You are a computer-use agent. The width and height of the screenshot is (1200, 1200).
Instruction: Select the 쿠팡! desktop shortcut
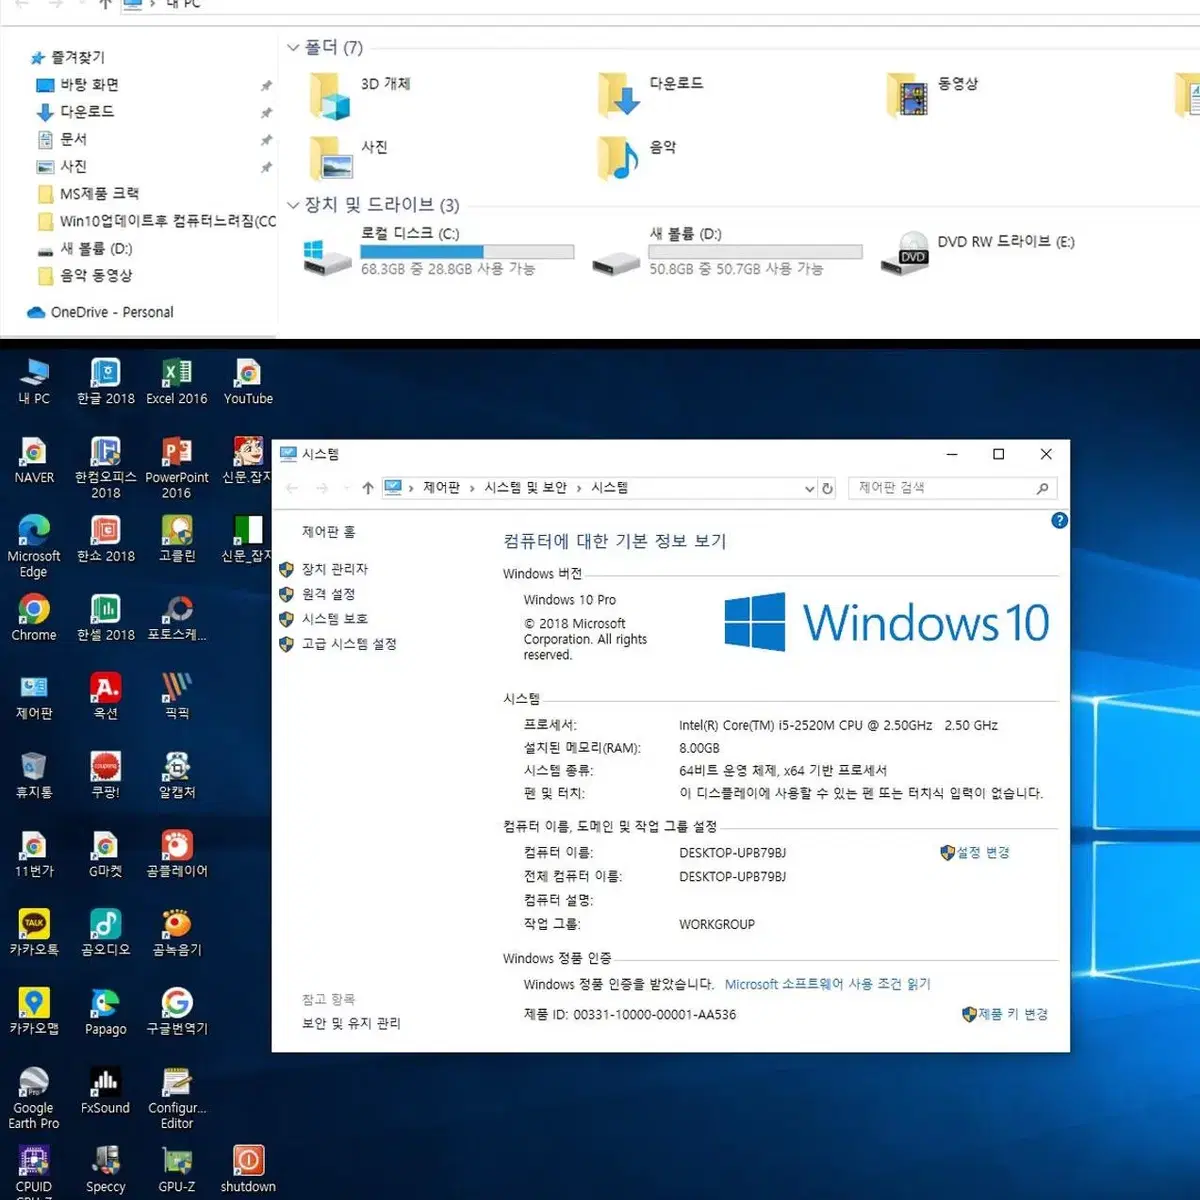(106, 776)
